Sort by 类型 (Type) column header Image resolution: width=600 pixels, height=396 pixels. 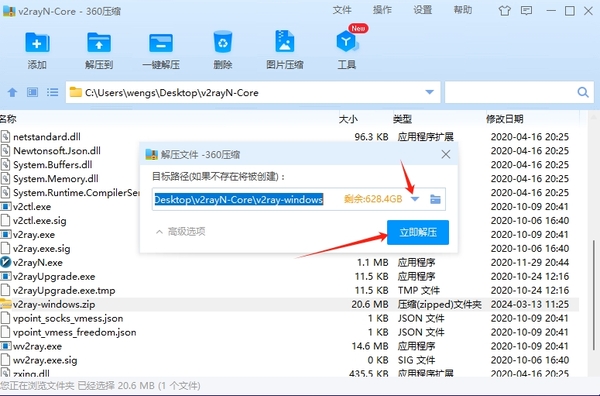pyautogui.click(x=403, y=119)
